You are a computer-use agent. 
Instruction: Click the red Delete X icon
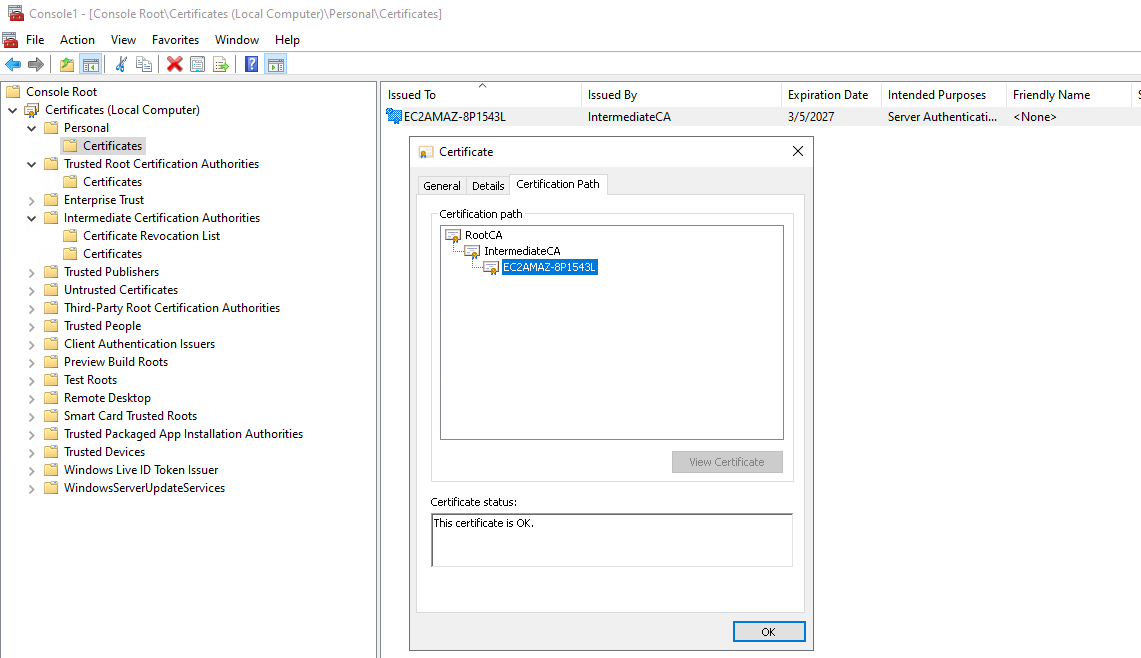point(174,65)
